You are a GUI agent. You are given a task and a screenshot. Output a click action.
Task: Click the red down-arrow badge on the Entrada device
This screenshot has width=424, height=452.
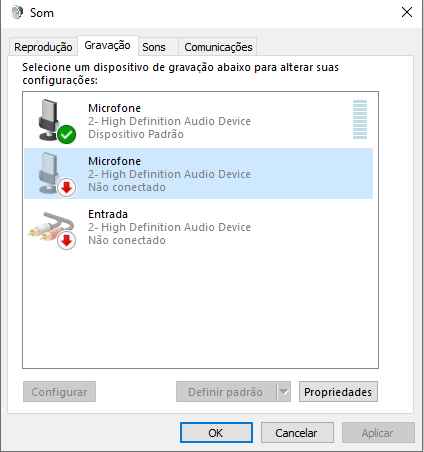[x=67, y=240]
